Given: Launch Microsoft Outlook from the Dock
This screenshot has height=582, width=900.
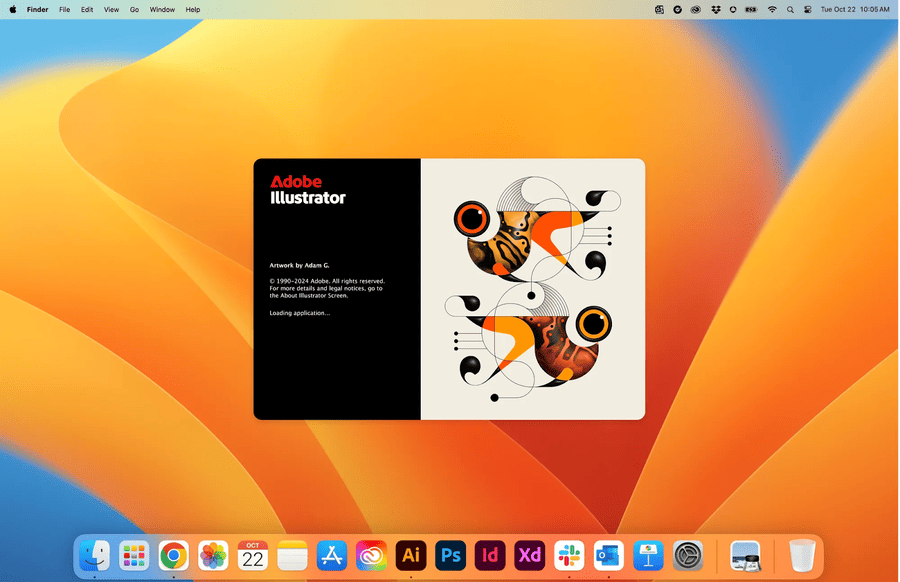Looking at the screenshot, I should point(608,555).
